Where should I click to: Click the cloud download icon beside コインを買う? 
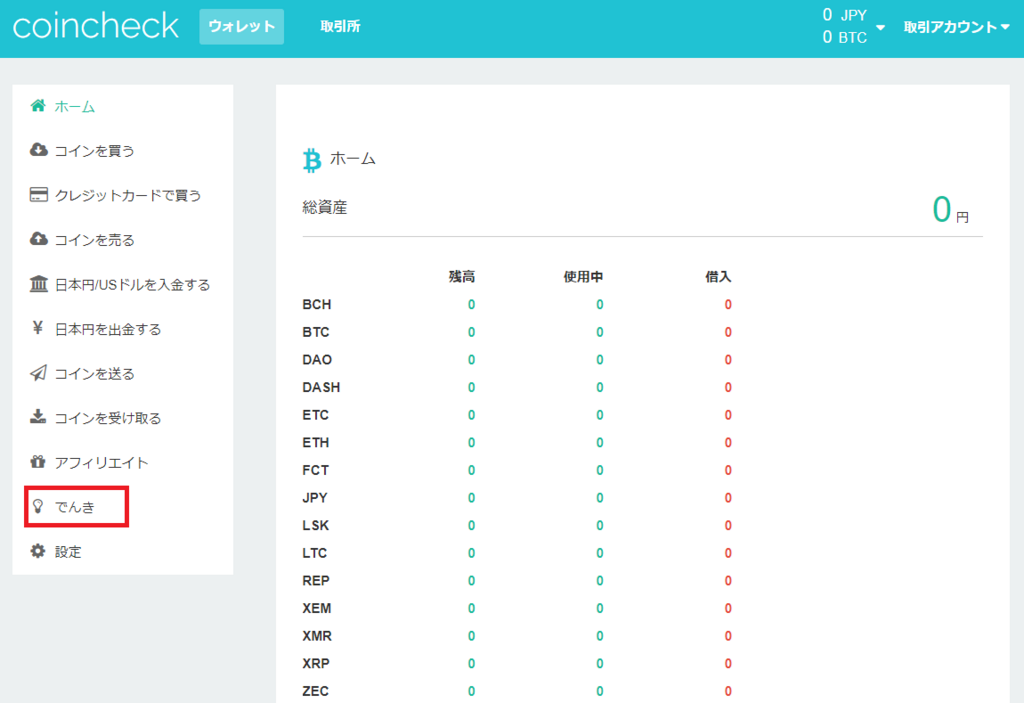pos(39,150)
